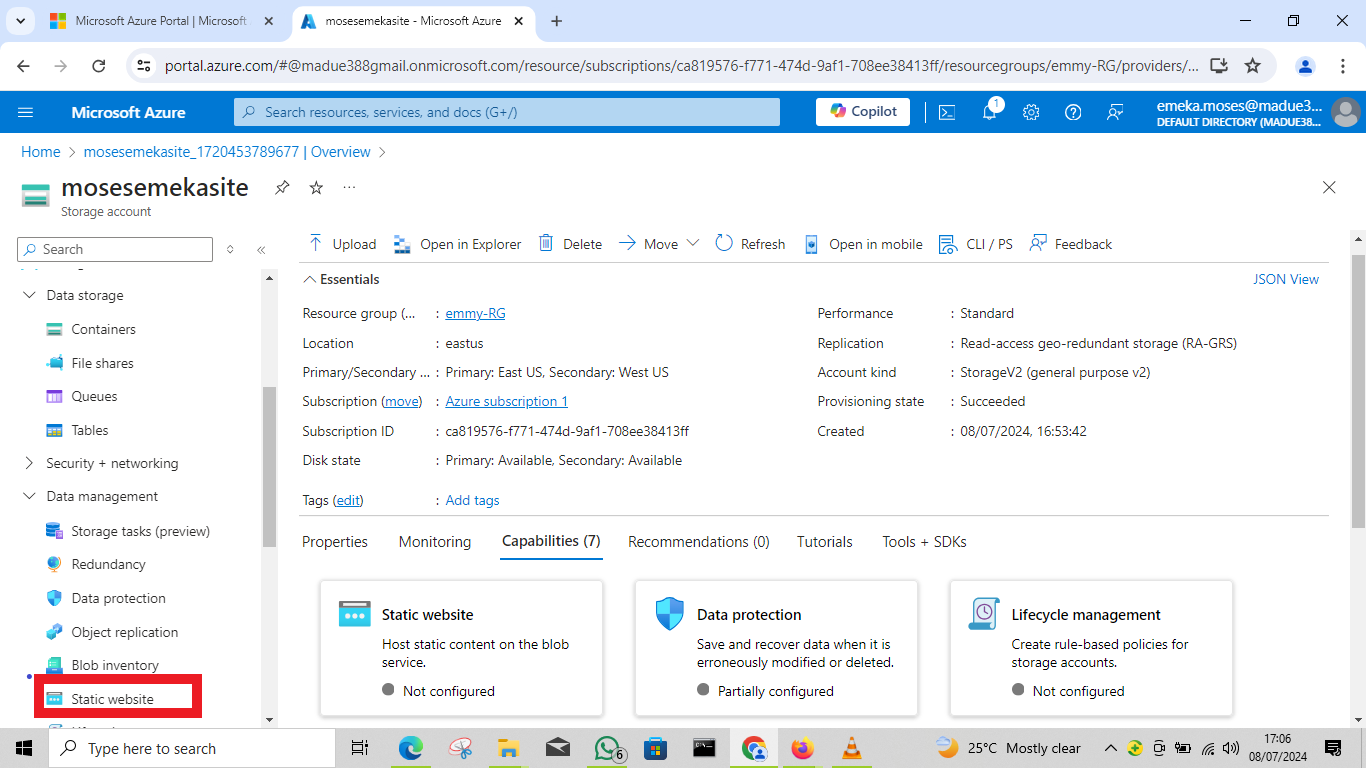
Task: Open the Static website capability card
Action: tap(461, 648)
